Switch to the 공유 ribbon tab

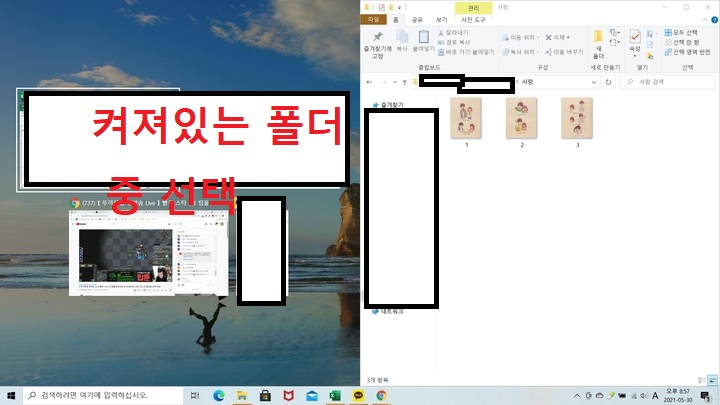coord(417,20)
